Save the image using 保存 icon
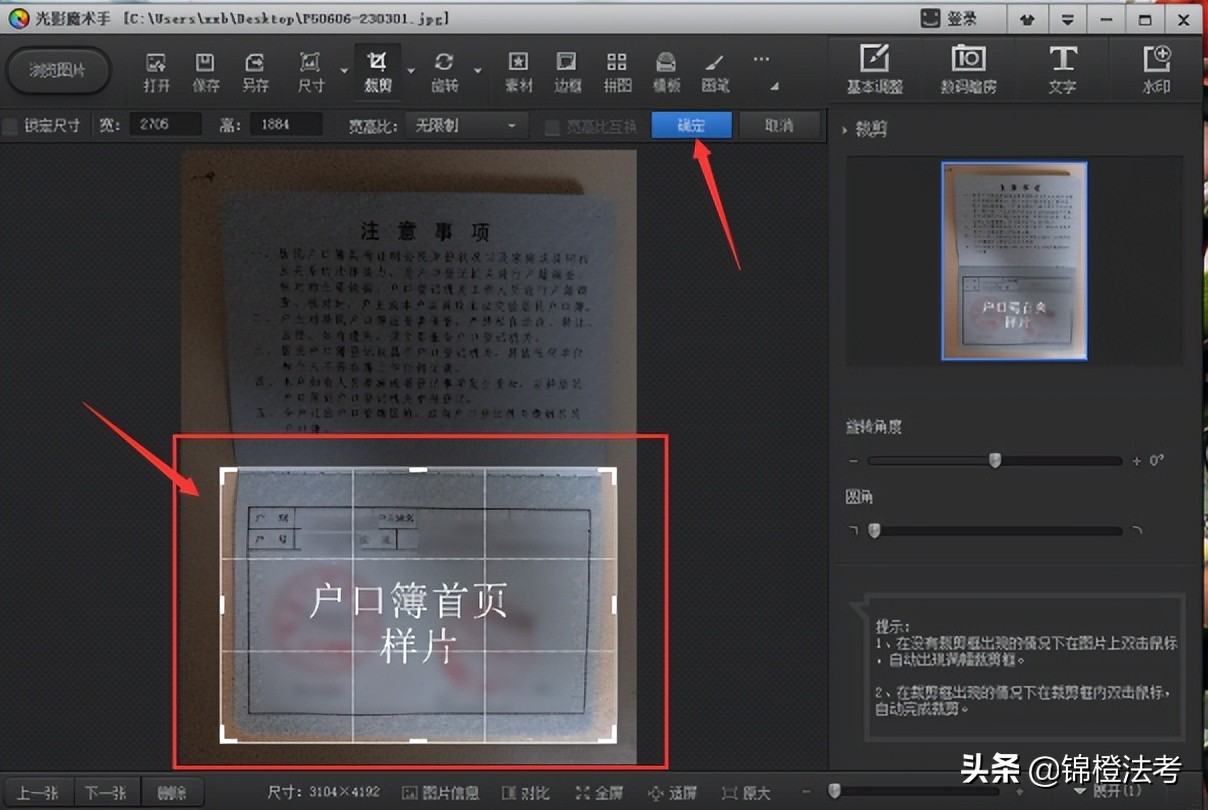 pos(205,69)
